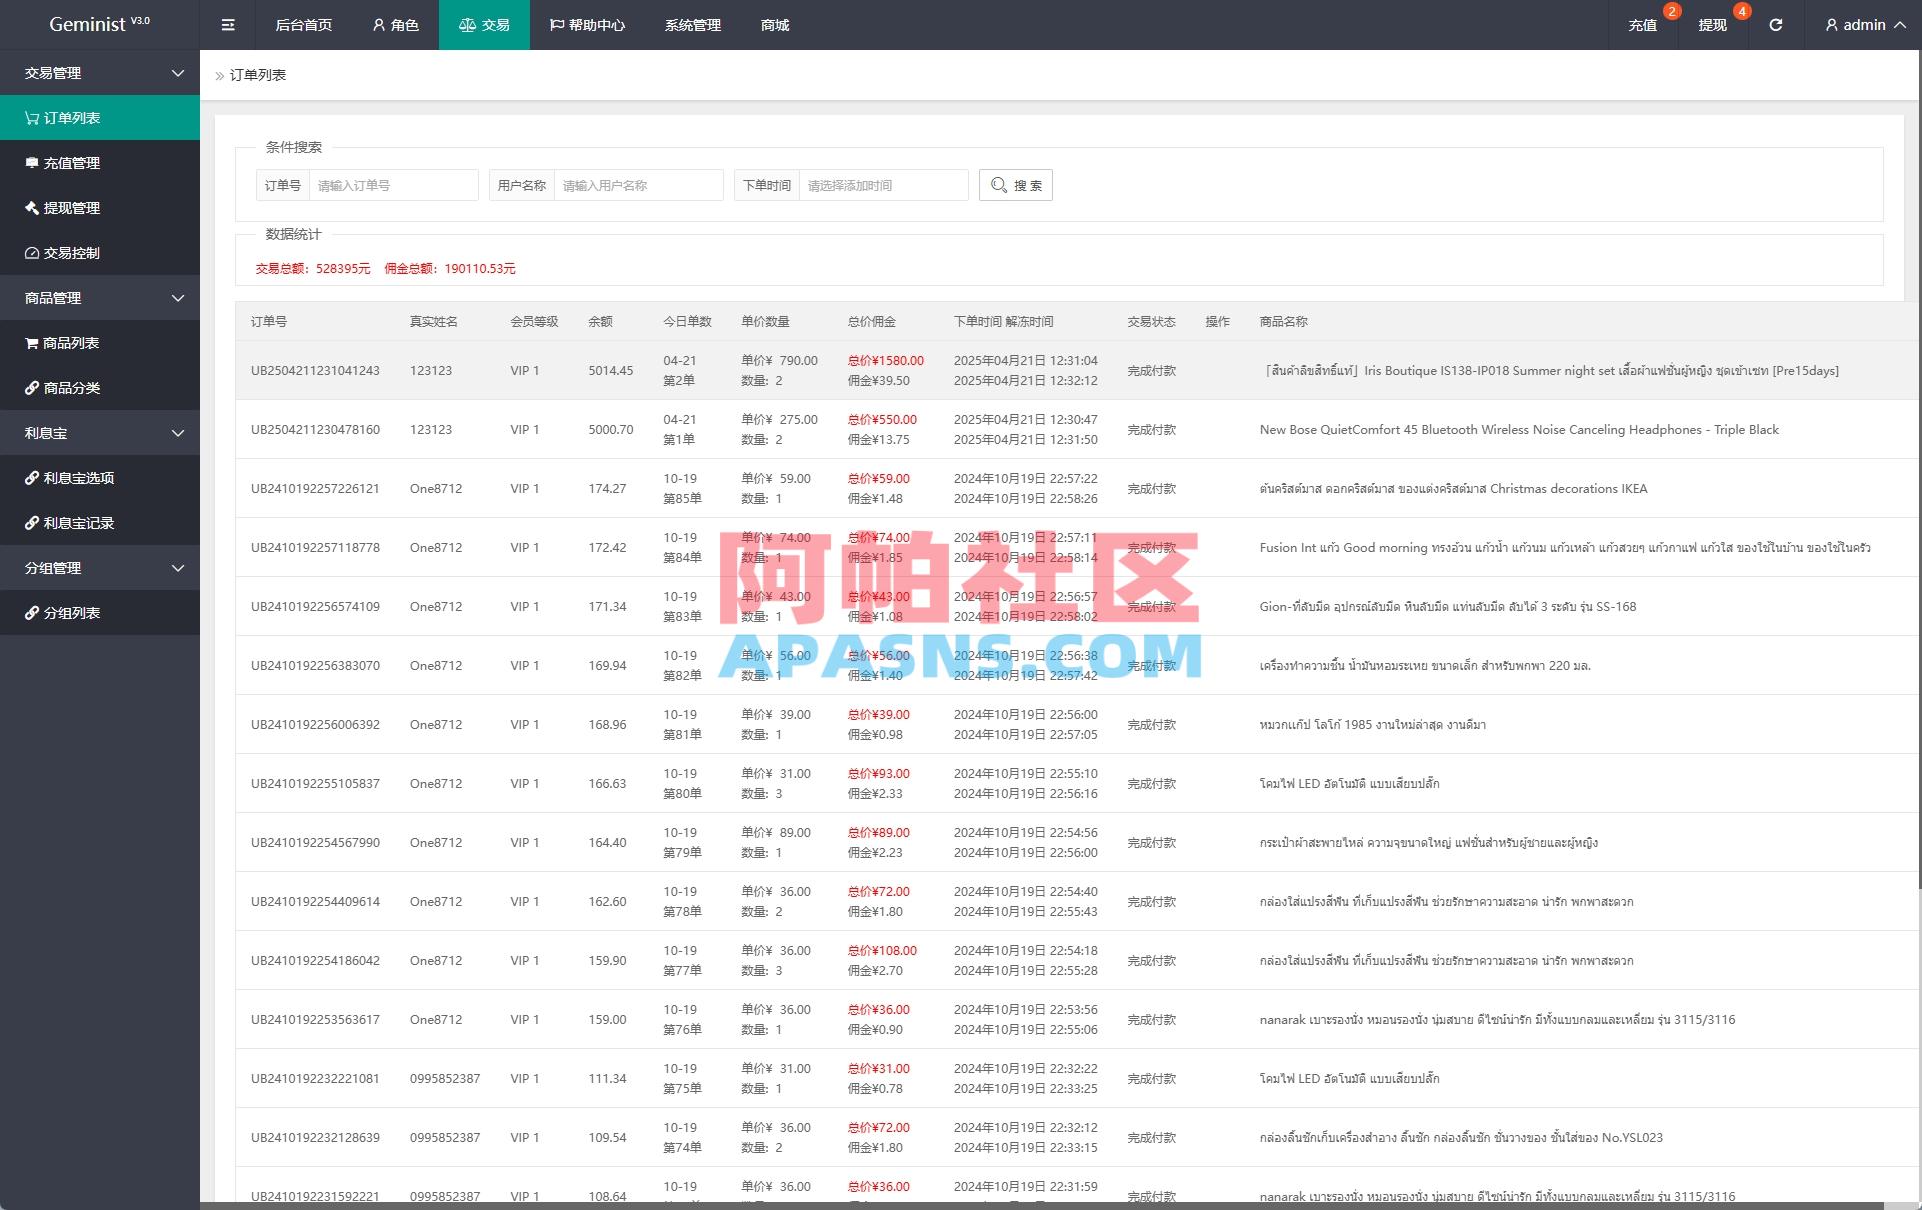This screenshot has width=1922, height=1210.
Task: Click the 商品分类 link icon
Action: [30, 388]
